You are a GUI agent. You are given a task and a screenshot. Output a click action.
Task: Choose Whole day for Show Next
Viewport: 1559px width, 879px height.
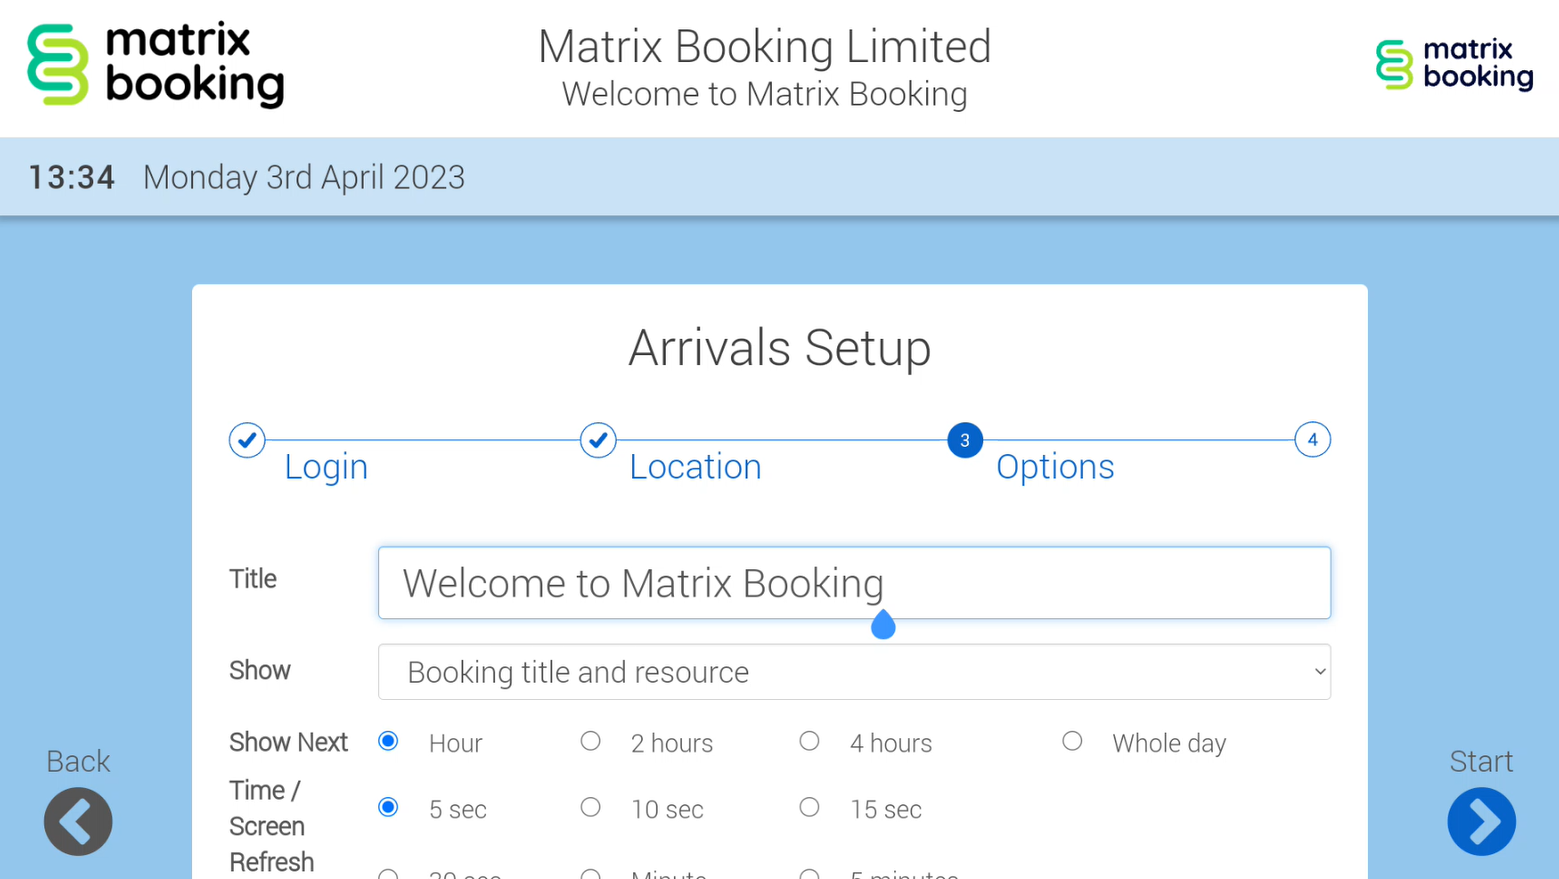(x=1072, y=742)
